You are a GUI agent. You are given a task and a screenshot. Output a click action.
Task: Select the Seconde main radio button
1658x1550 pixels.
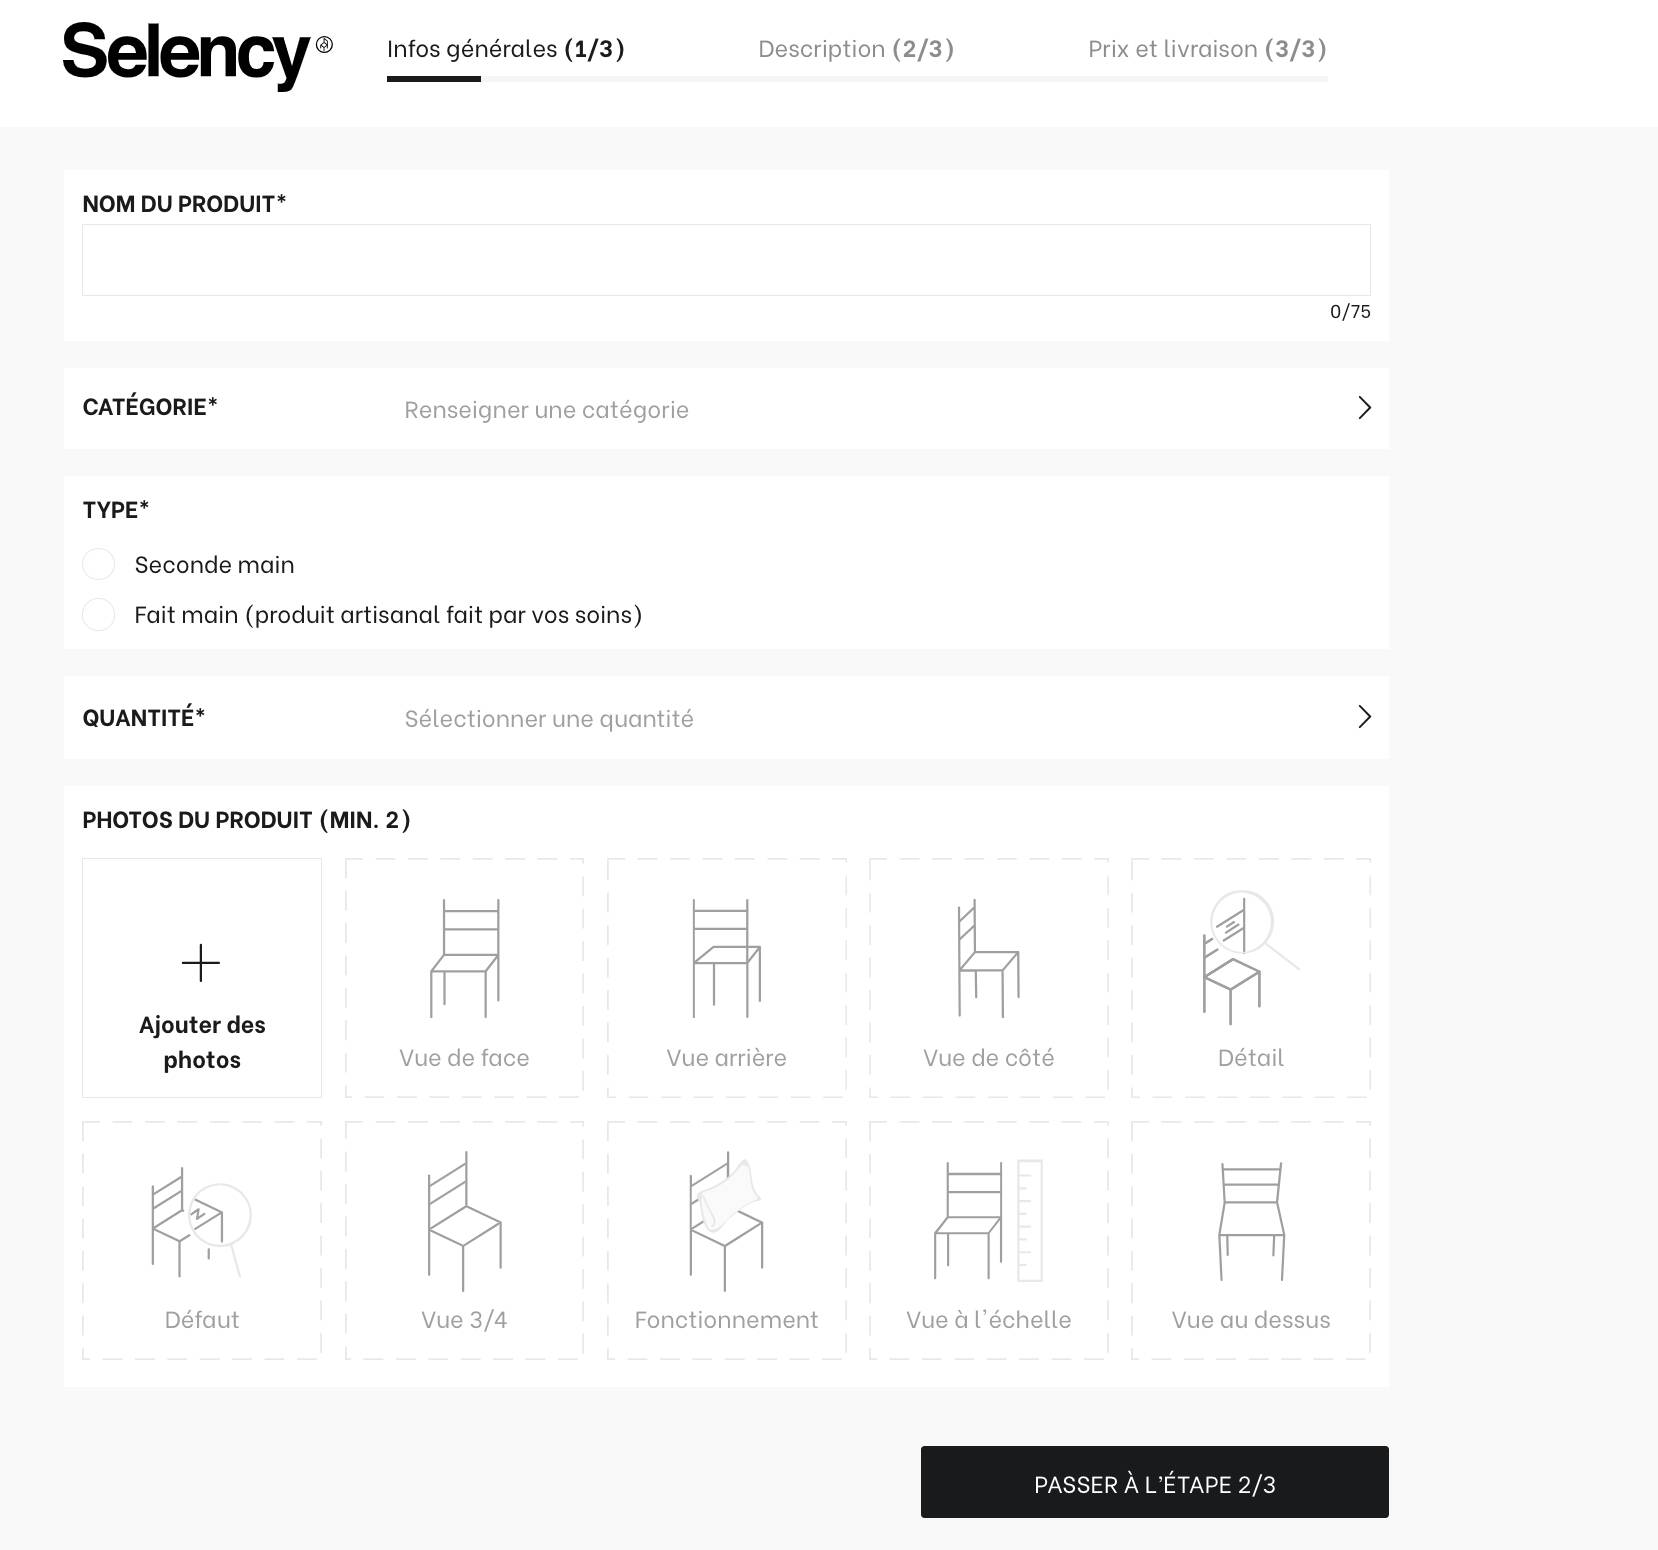point(99,564)
